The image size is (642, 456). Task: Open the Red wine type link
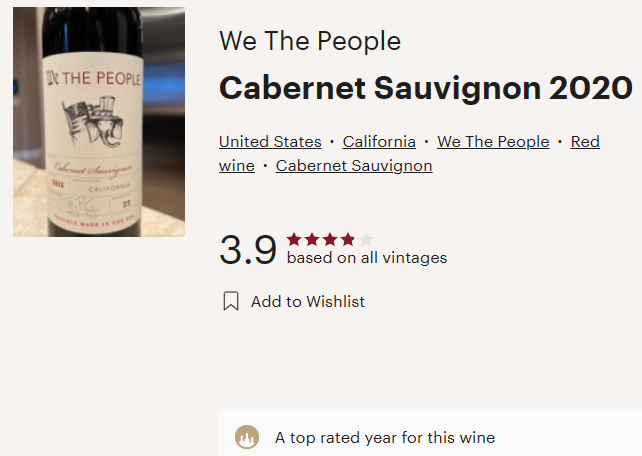point(584,142)
